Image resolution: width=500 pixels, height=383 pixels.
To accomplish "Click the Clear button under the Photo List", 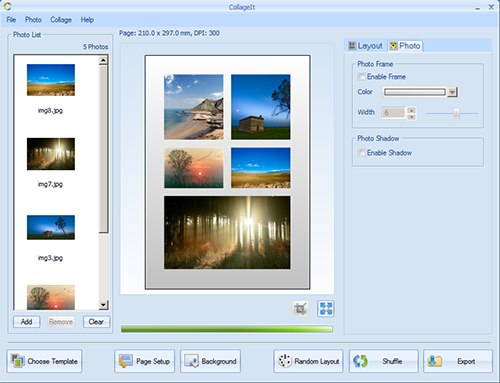I will (x=96, y=322).
